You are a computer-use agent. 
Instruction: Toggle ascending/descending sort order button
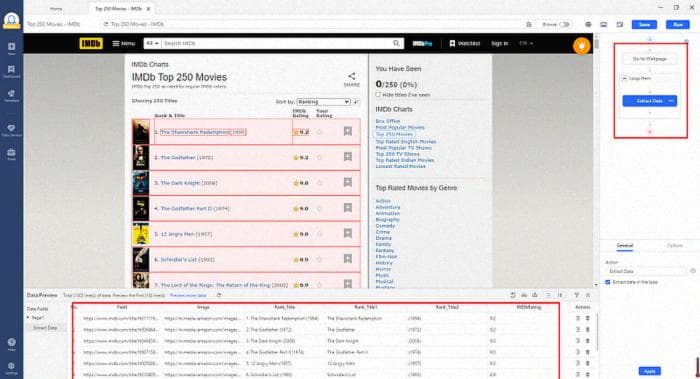[x=356, y=102]
